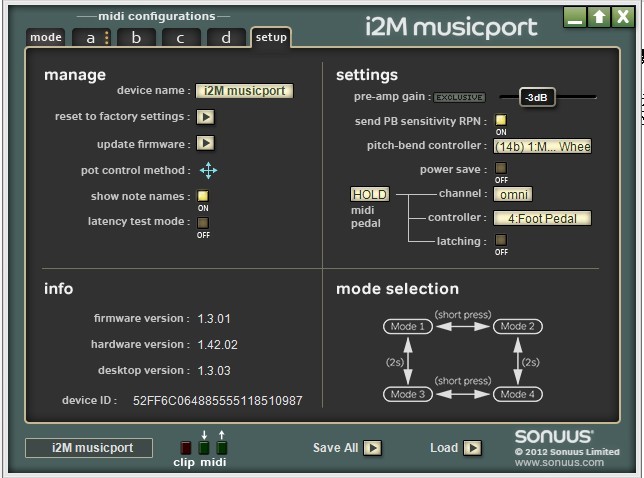The height and width of the screenshot is (478, 644).
Task: Disable send PB sensitivity RPN
Action: (501, 120)
